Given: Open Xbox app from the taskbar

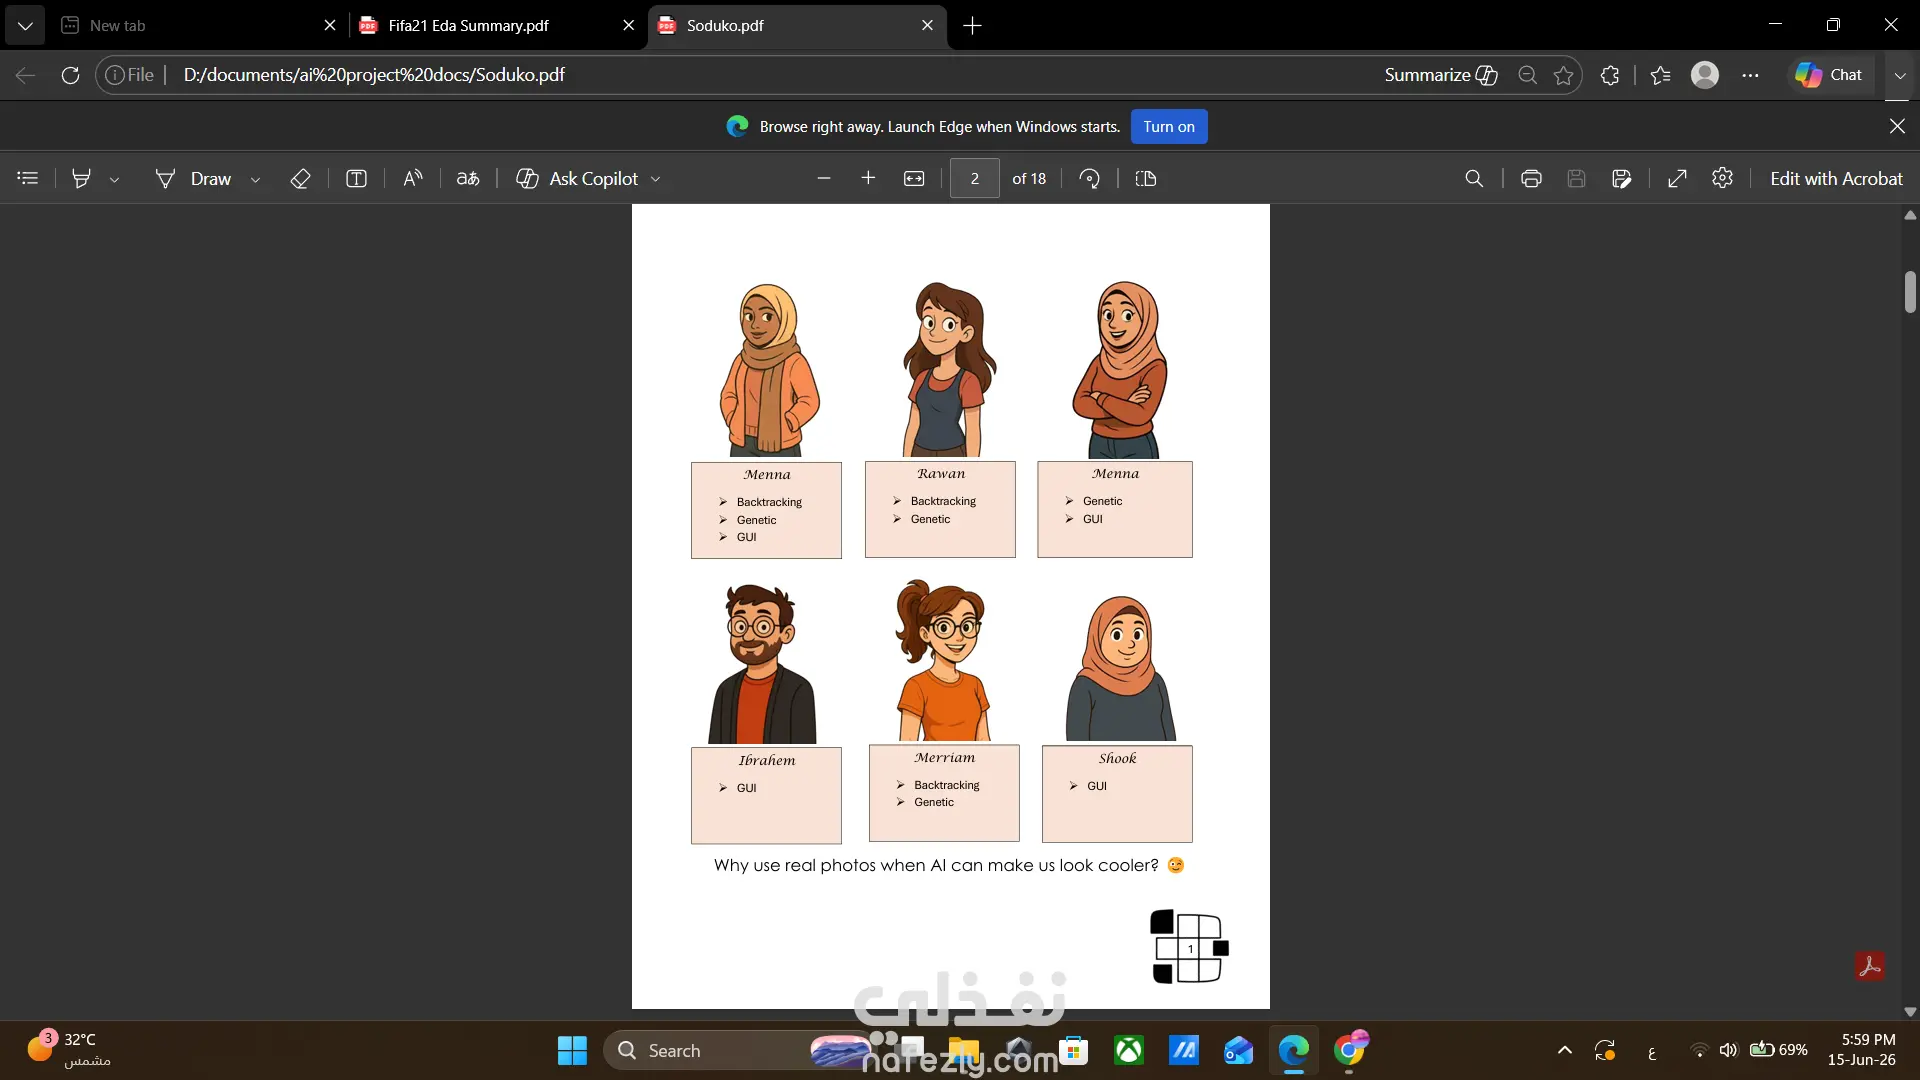Looking at the screenshot, I should 1129,1051.
